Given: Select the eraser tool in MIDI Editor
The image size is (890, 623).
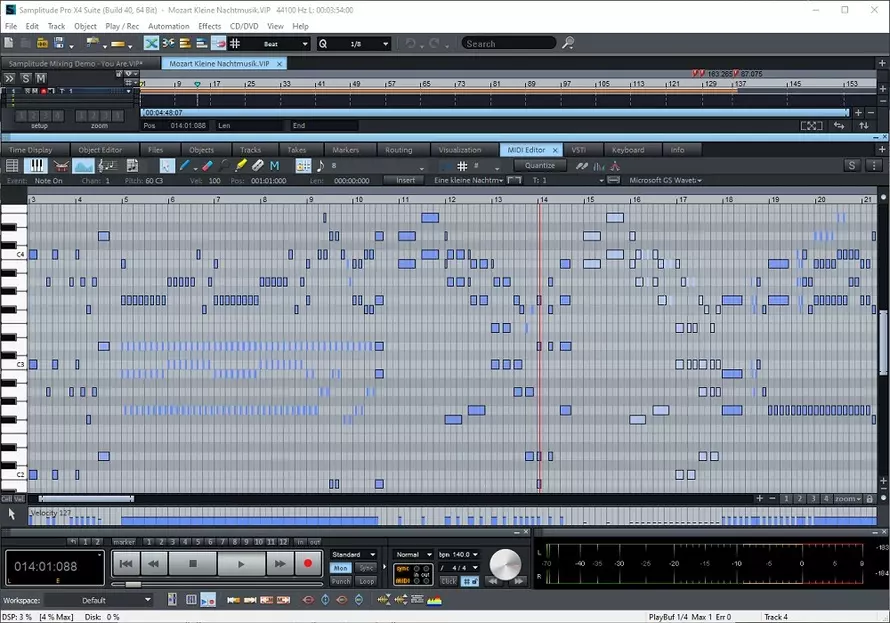Looking at the screenshot, I should pyautogui.click(x=207, y=166).
